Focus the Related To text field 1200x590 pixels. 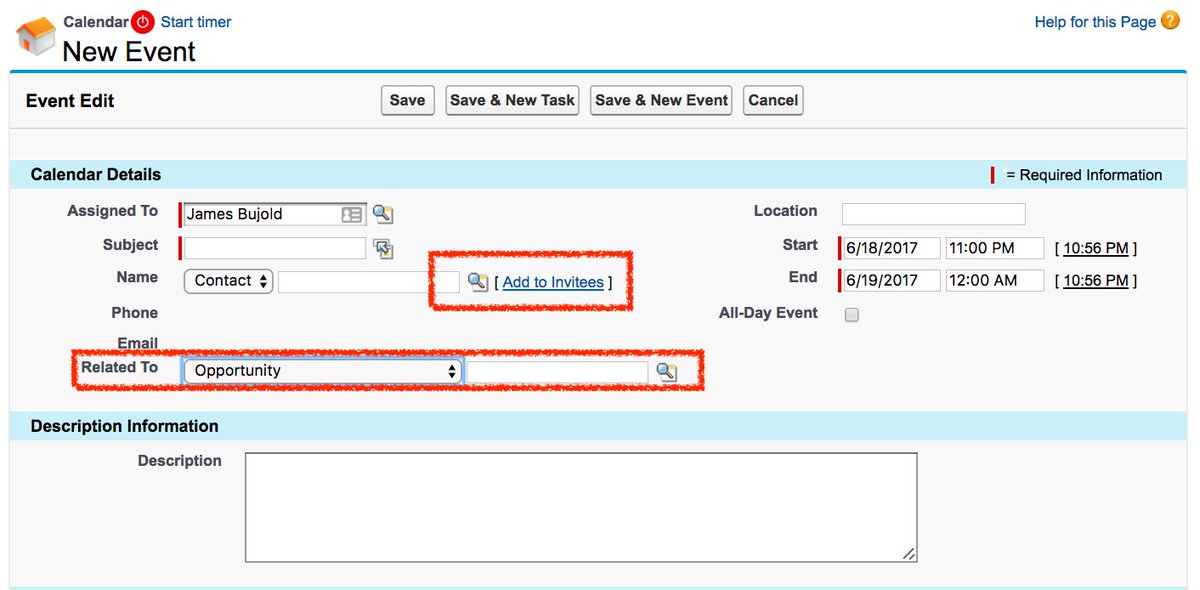pos(557,372)
